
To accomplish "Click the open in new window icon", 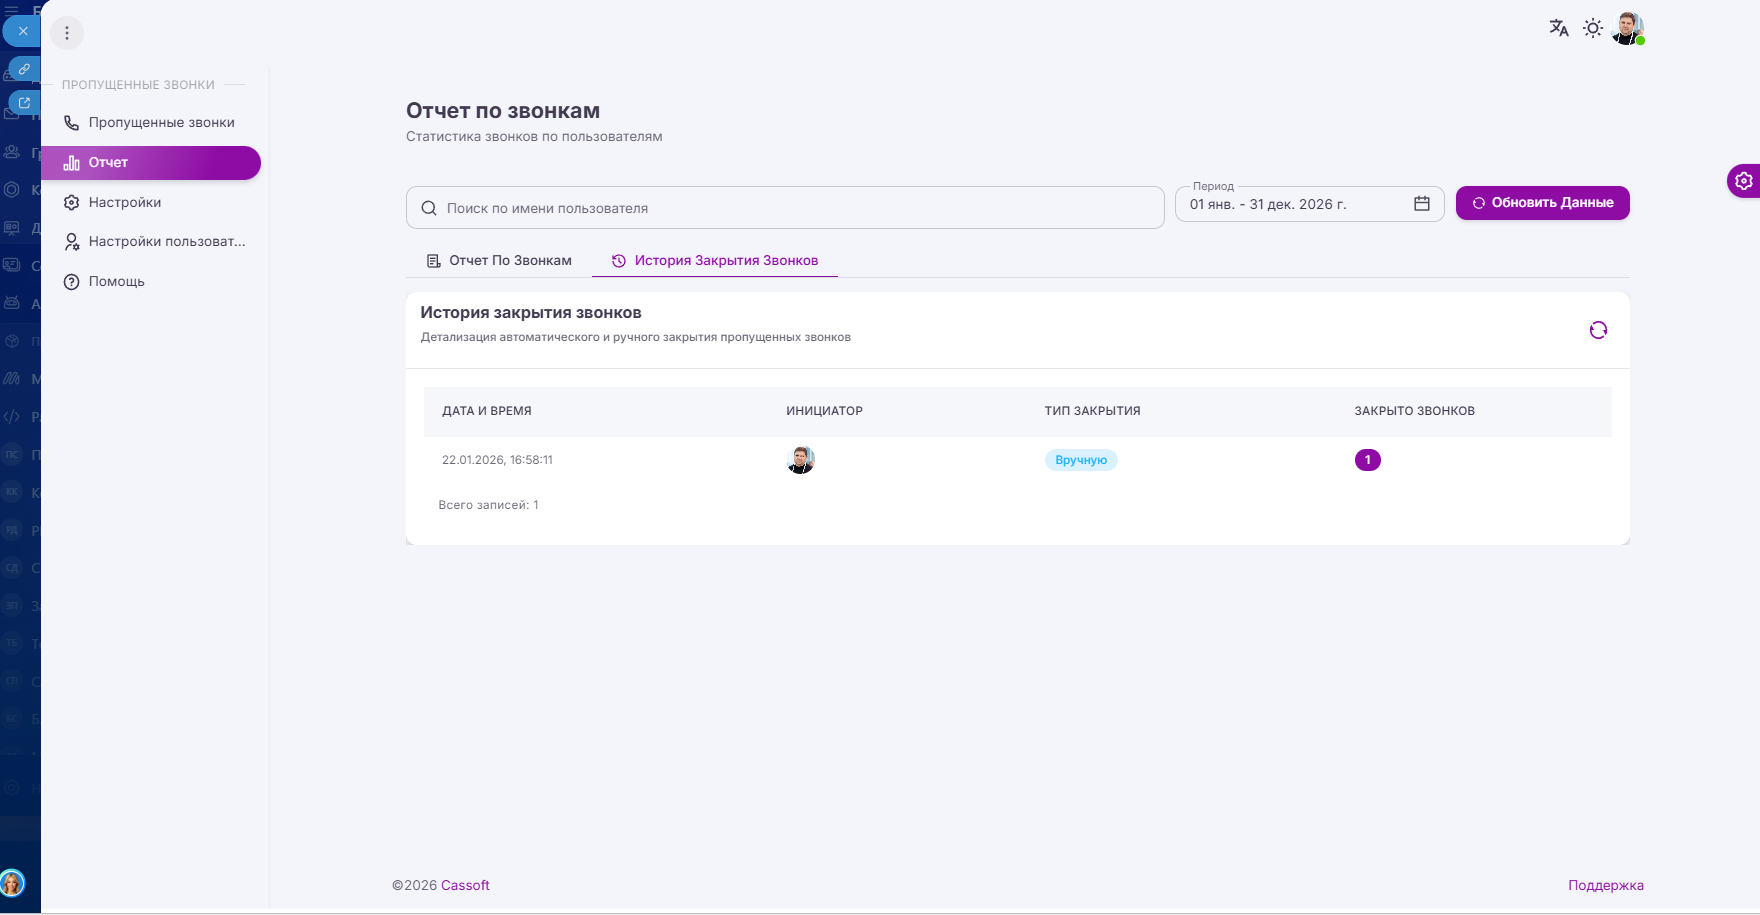I will (x=24, y=102).
